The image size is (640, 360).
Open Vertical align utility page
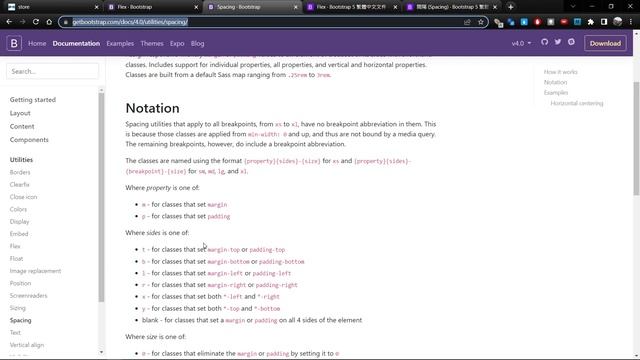(x=27, y=345)
